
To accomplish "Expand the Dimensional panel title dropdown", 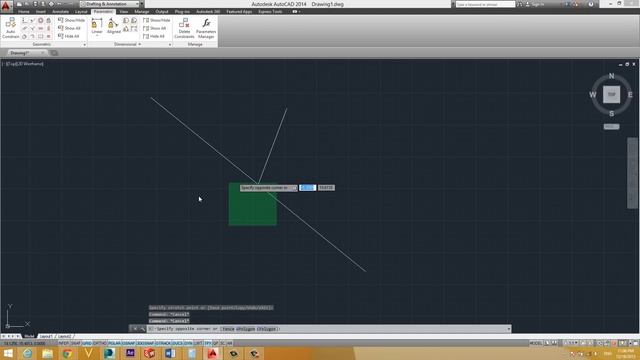I will click(x=128, y=44).
